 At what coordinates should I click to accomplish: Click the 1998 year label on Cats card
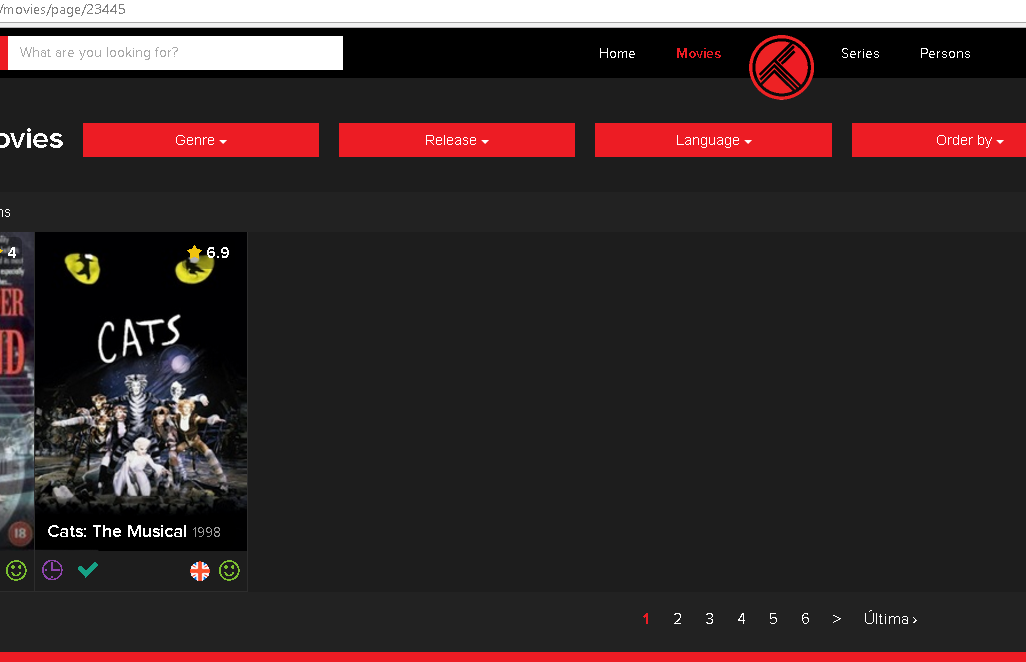click(206, 532)
